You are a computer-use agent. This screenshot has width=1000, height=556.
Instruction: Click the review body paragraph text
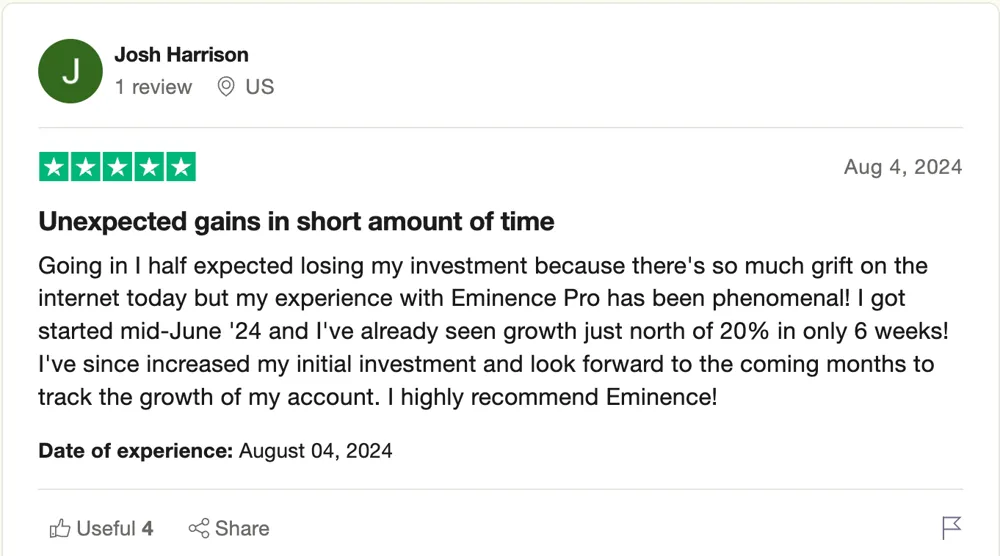click(x=494, y=331)
